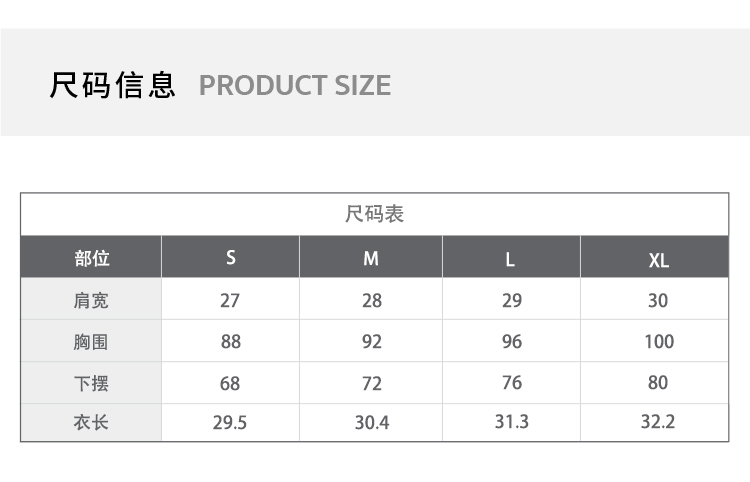Select the length value 32.2 cell
750x482 pixels.
point(658,421)
